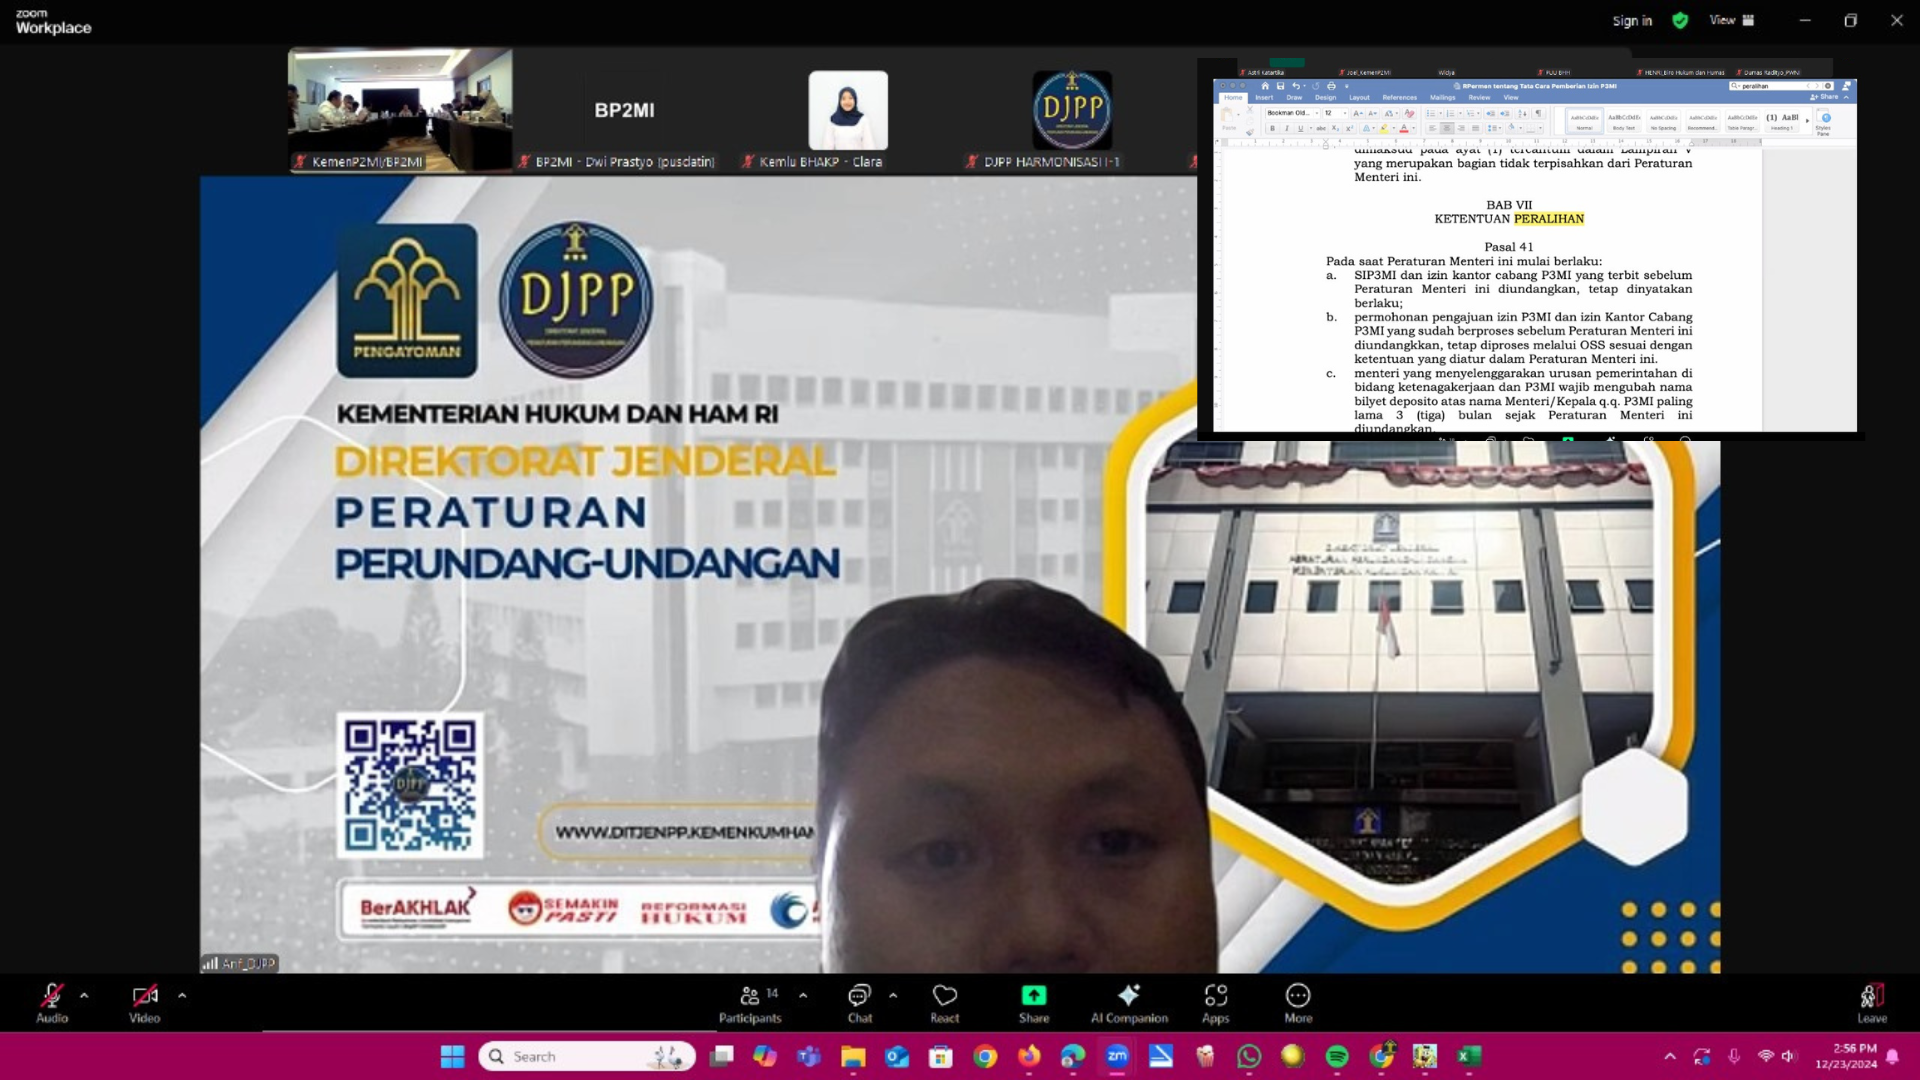Viewport: 1920px width, 1080px height.
Task: Toggle Bold in the shared Word ribbon
Action: click(1272, 128)
